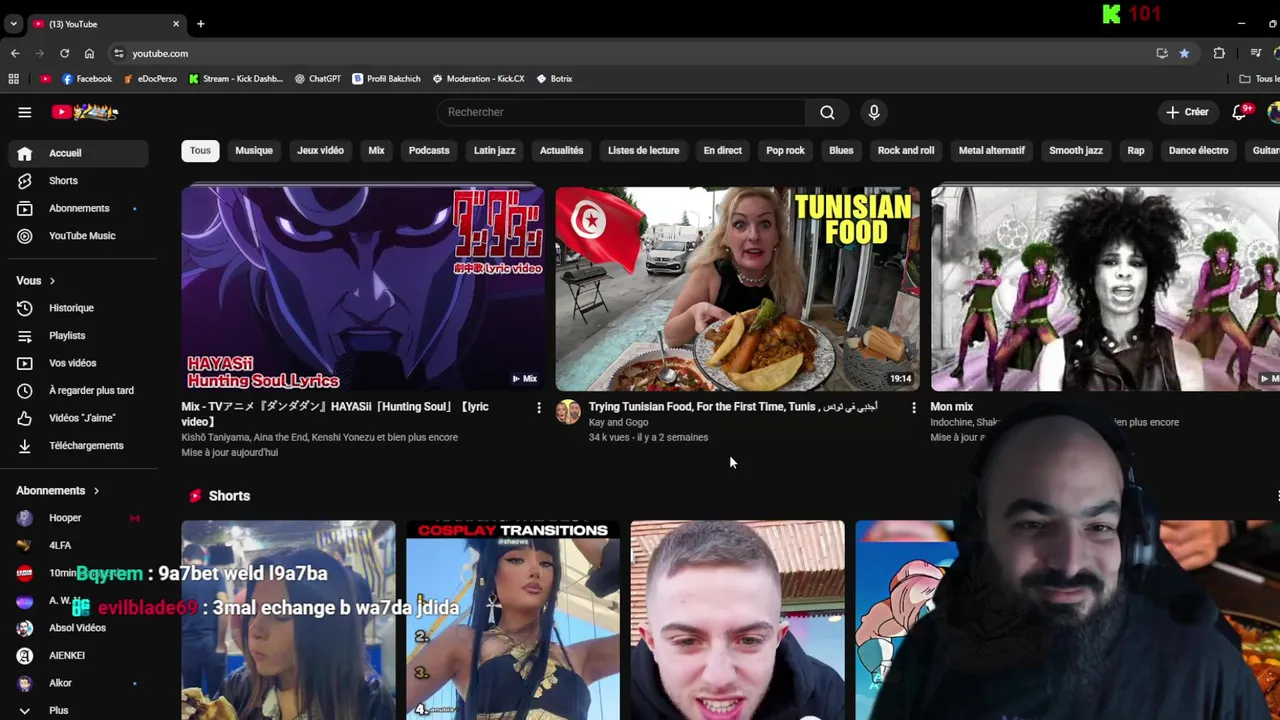Select the Listes de lecture chip
Image resolution: width=1280 pixels, height=720 pixels.
tap(643, 150)
